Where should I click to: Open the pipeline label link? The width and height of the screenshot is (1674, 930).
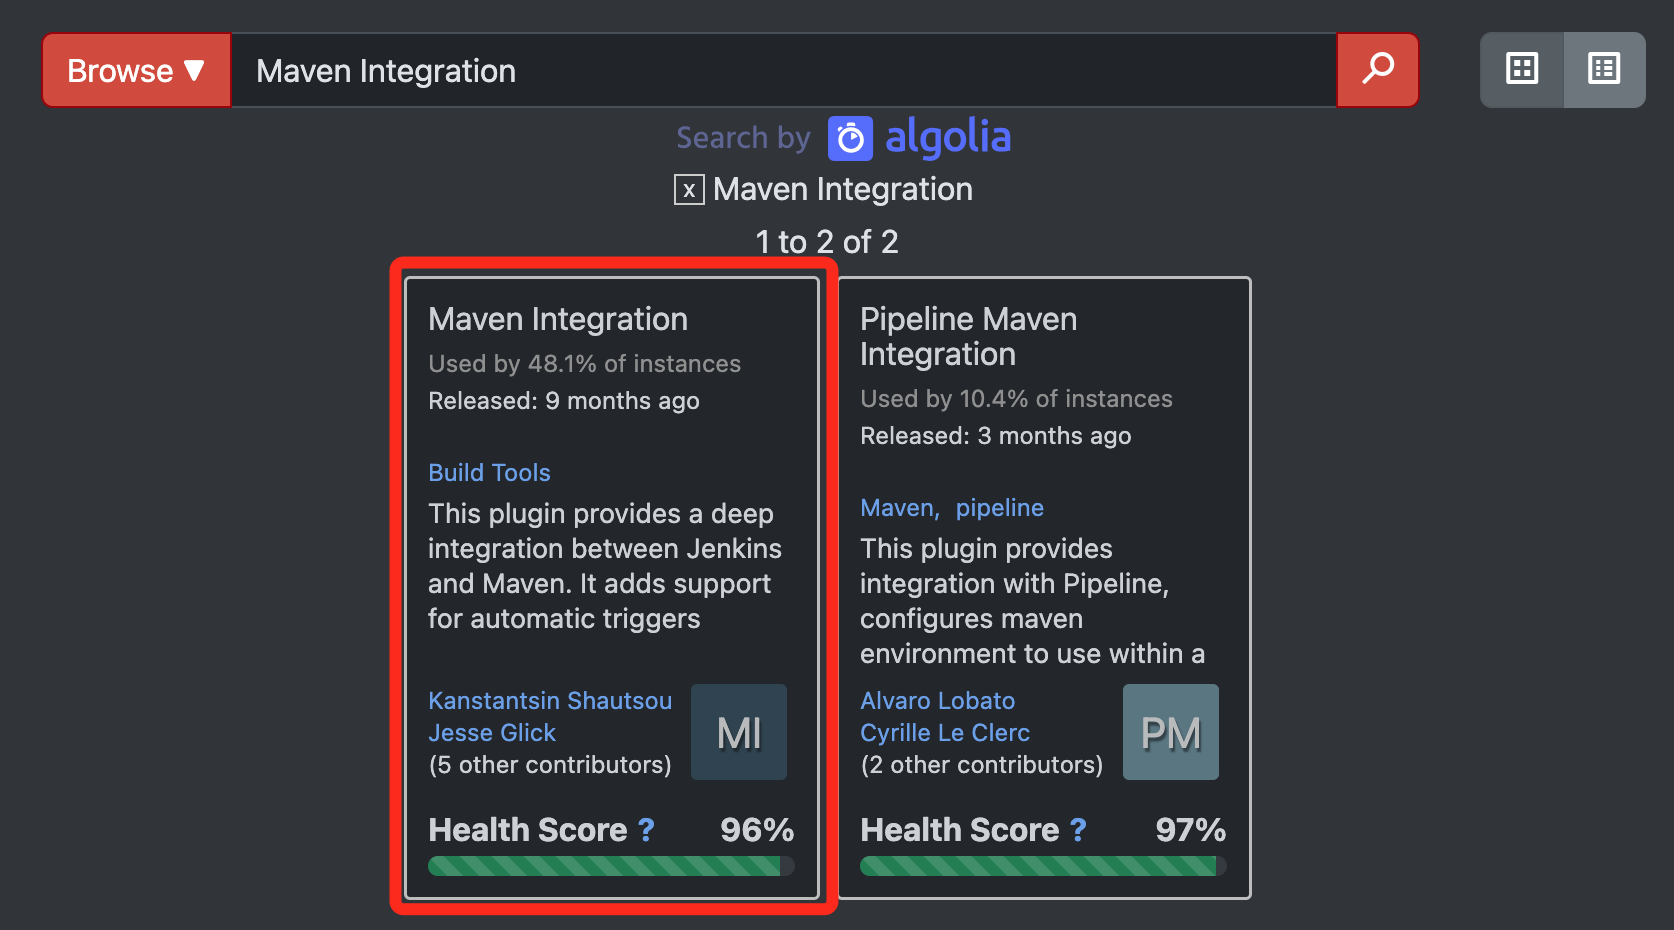pos(999,508)
